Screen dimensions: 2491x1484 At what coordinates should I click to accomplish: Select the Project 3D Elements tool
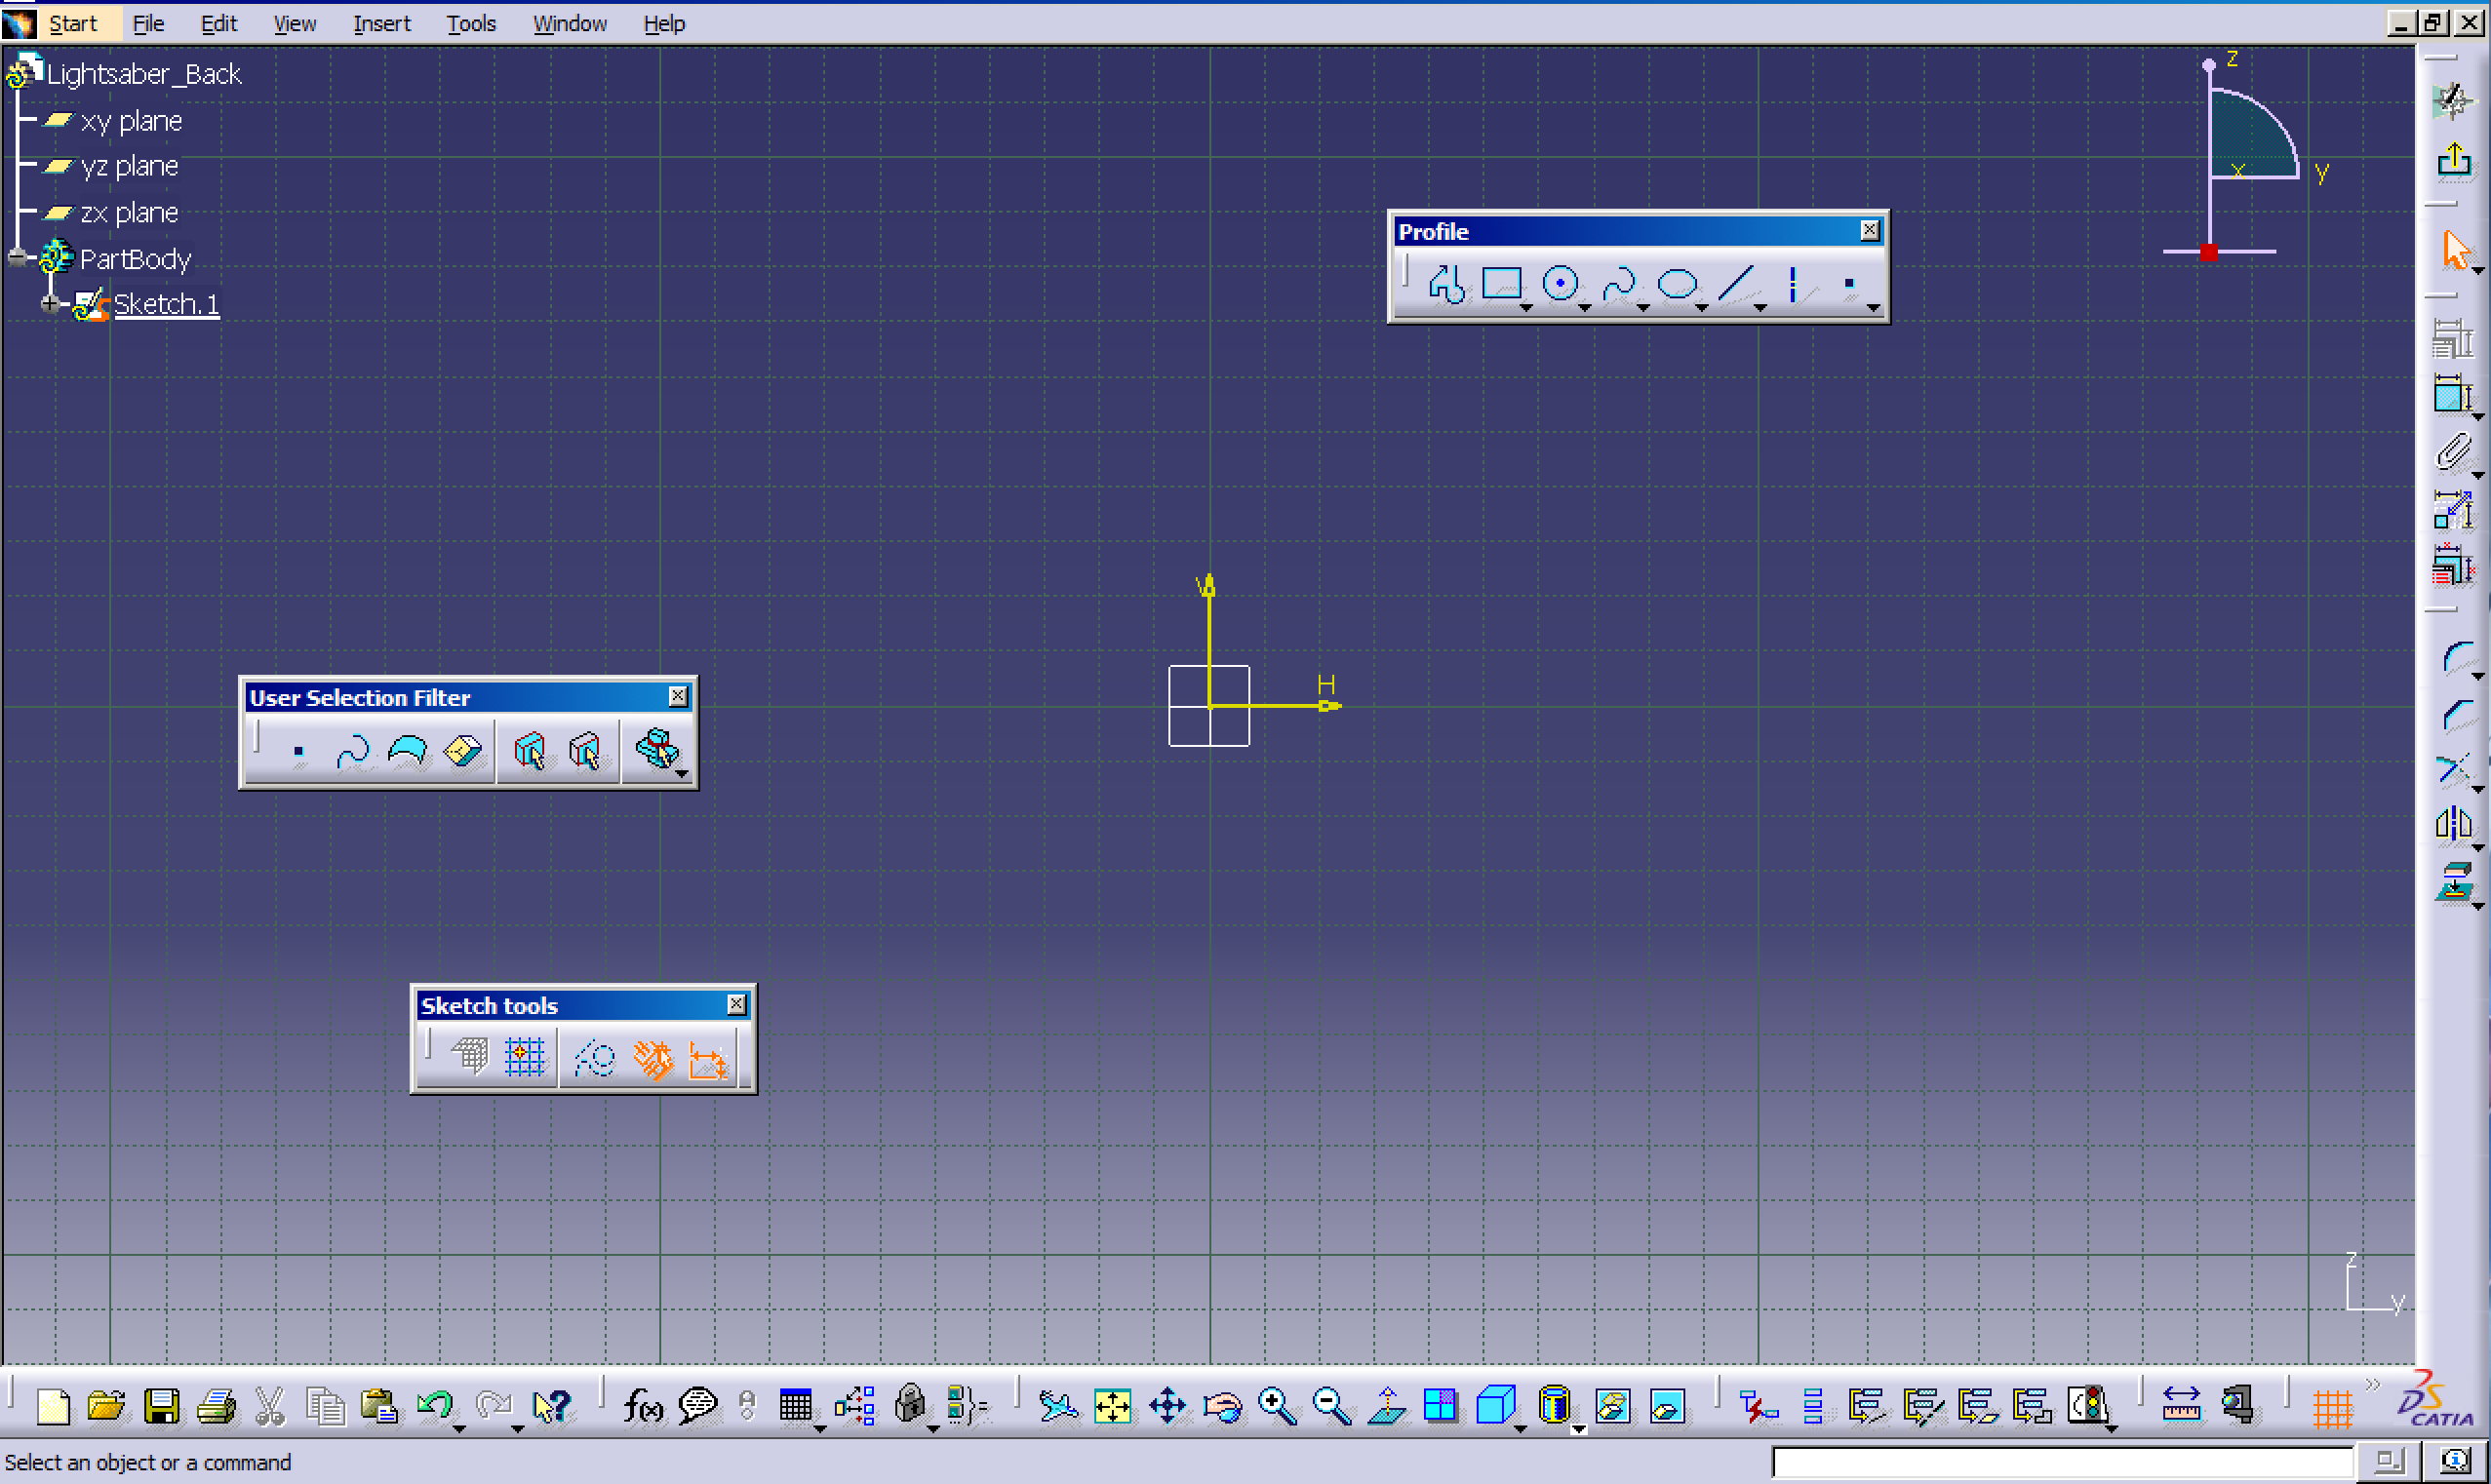click(x=2456, y=884)
